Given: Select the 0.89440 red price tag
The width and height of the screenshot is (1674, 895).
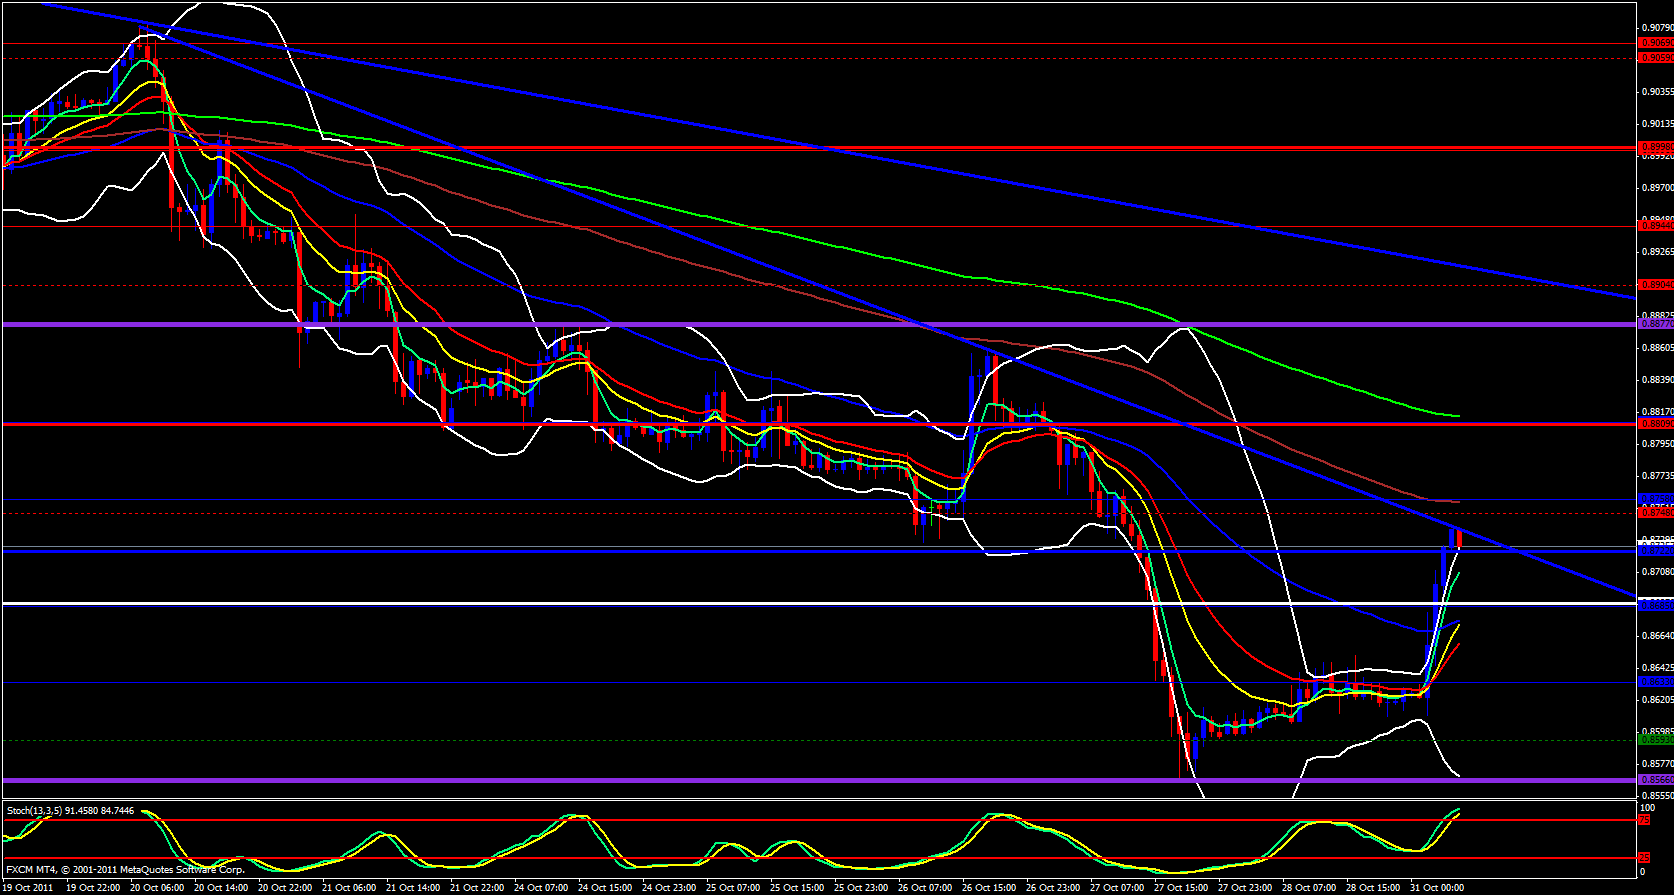Looking at the screenshot, I should (1656, 226).
